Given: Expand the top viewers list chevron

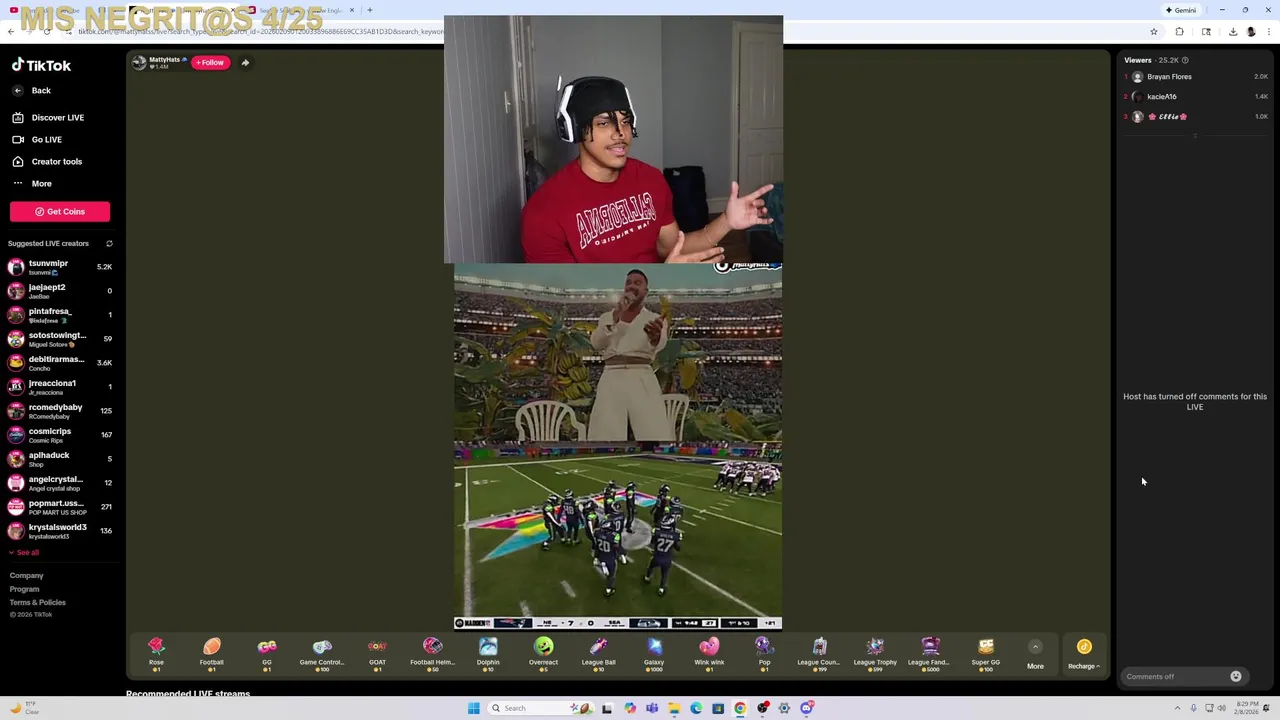Looking at the screenshot, I should click(1195, 135).
